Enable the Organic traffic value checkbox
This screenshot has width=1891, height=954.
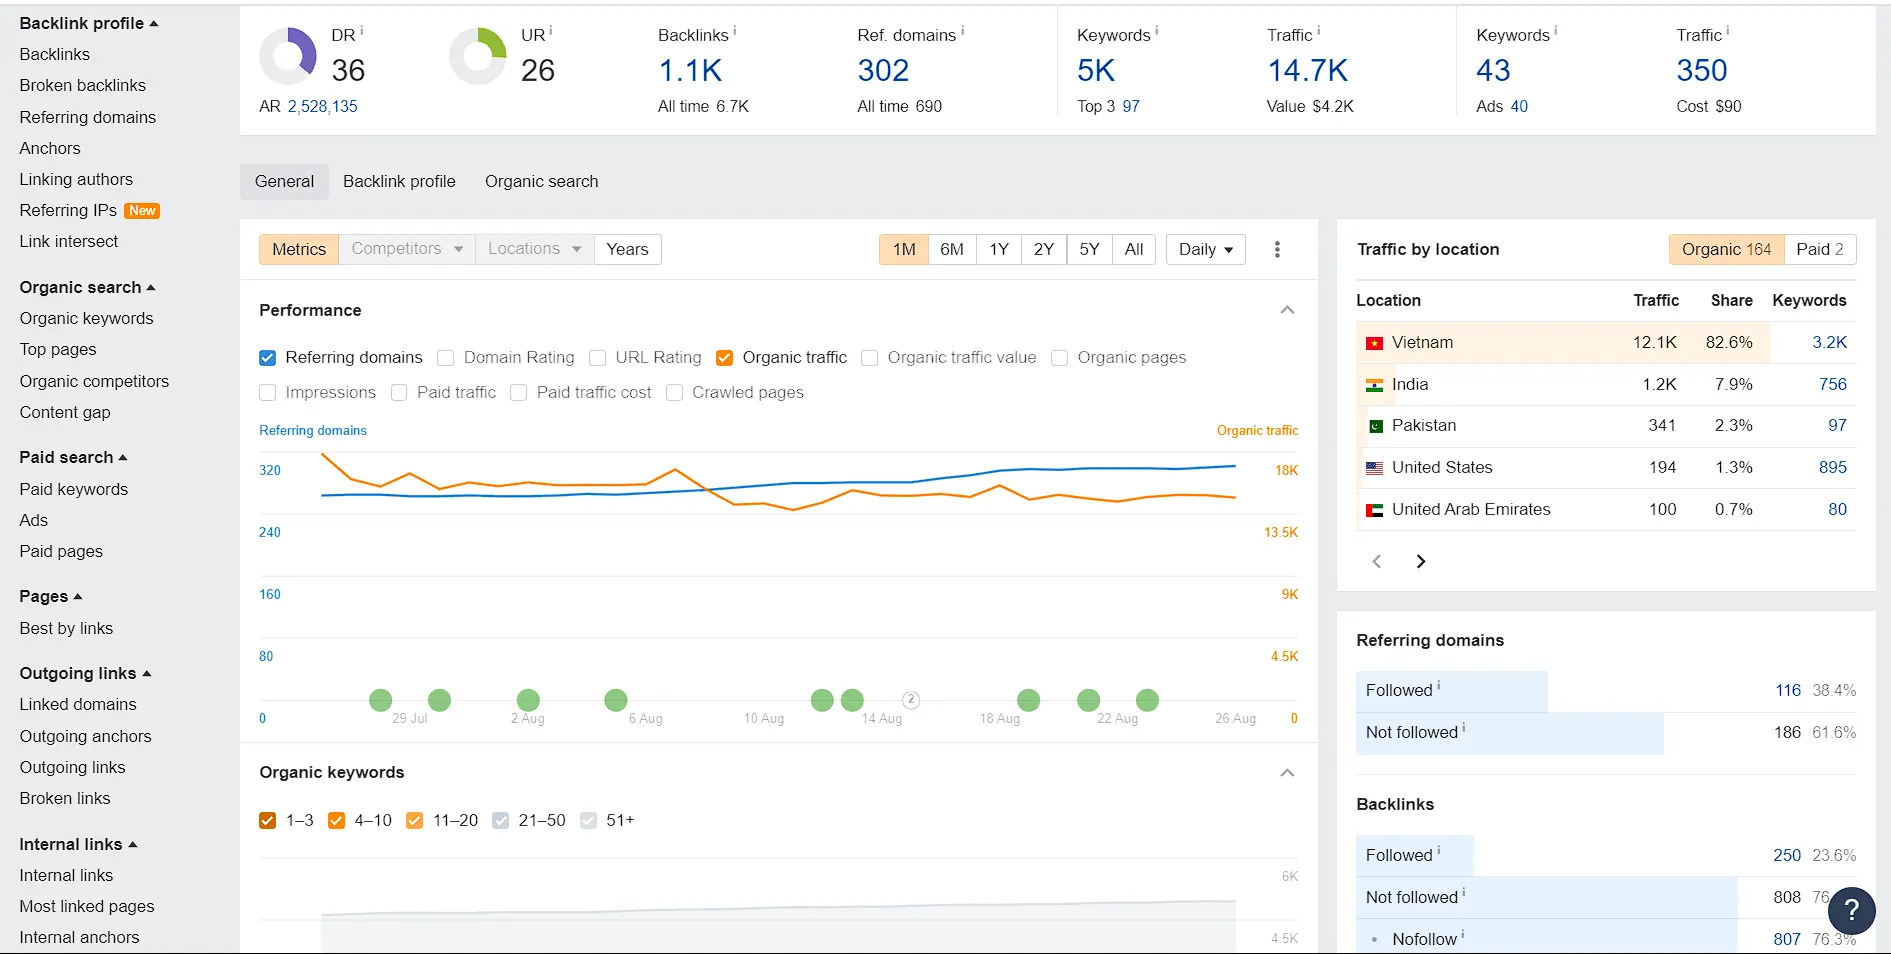[870, 358]
